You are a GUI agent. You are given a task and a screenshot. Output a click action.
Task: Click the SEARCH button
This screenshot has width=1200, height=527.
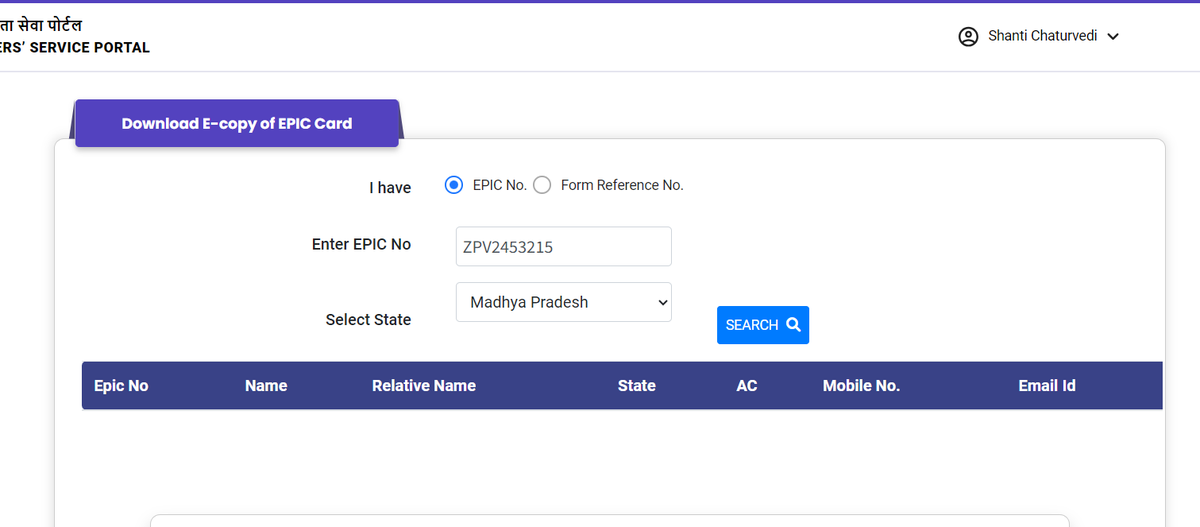pos(763,325)
